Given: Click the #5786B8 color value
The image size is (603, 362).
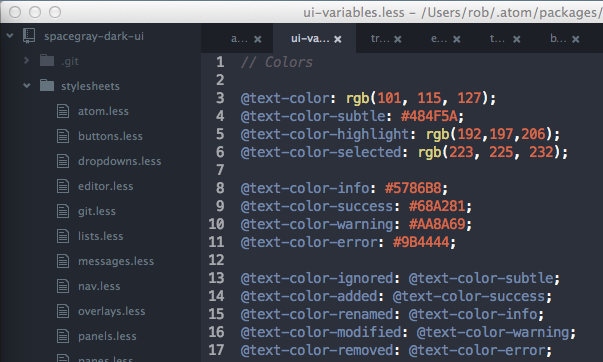Looking at the screenshot, I should tap(413, 188).
